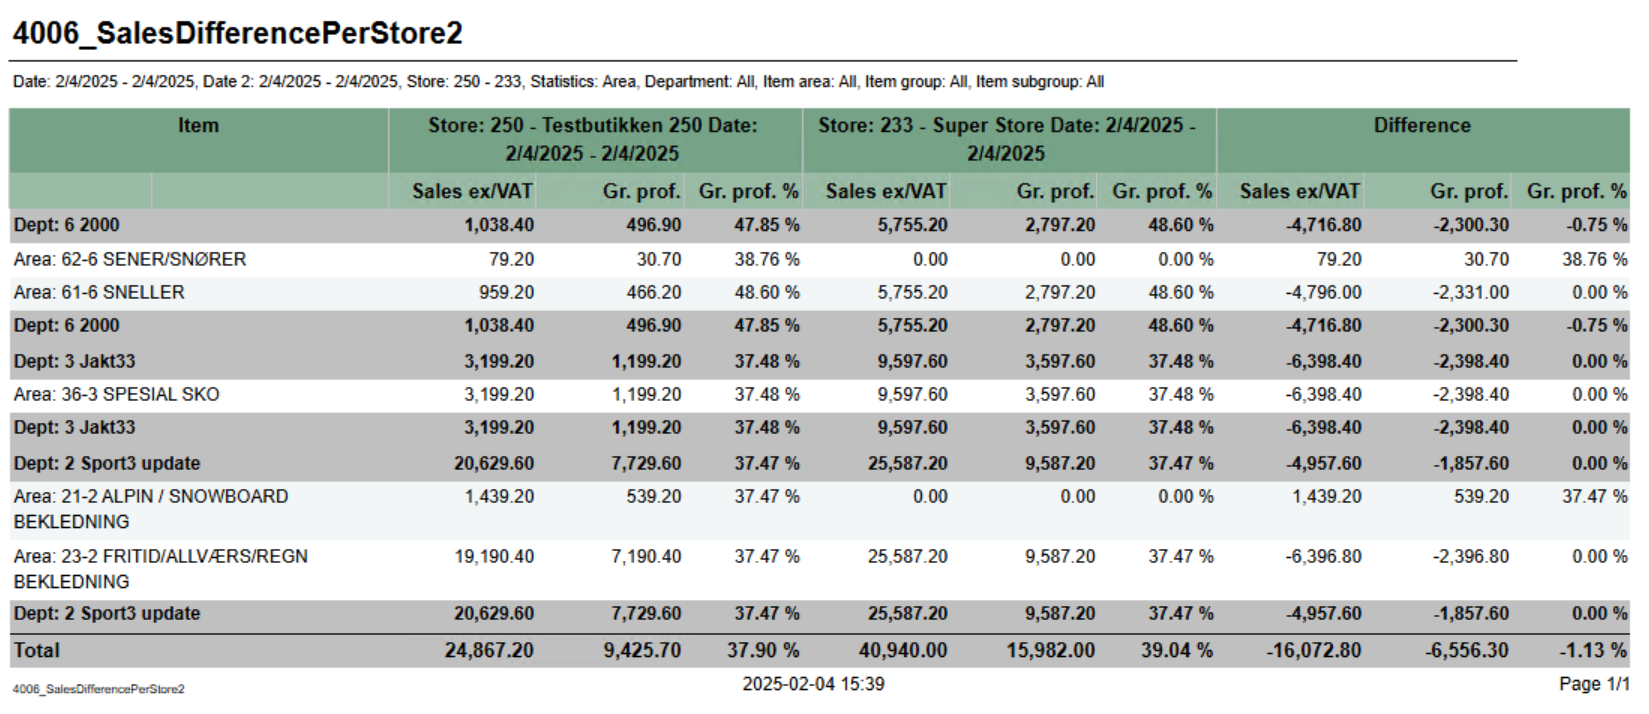Screen dimensions: 1649x714
Task: Click the "Total" row label
Action: pyautogui.click(x=37, y=650)
